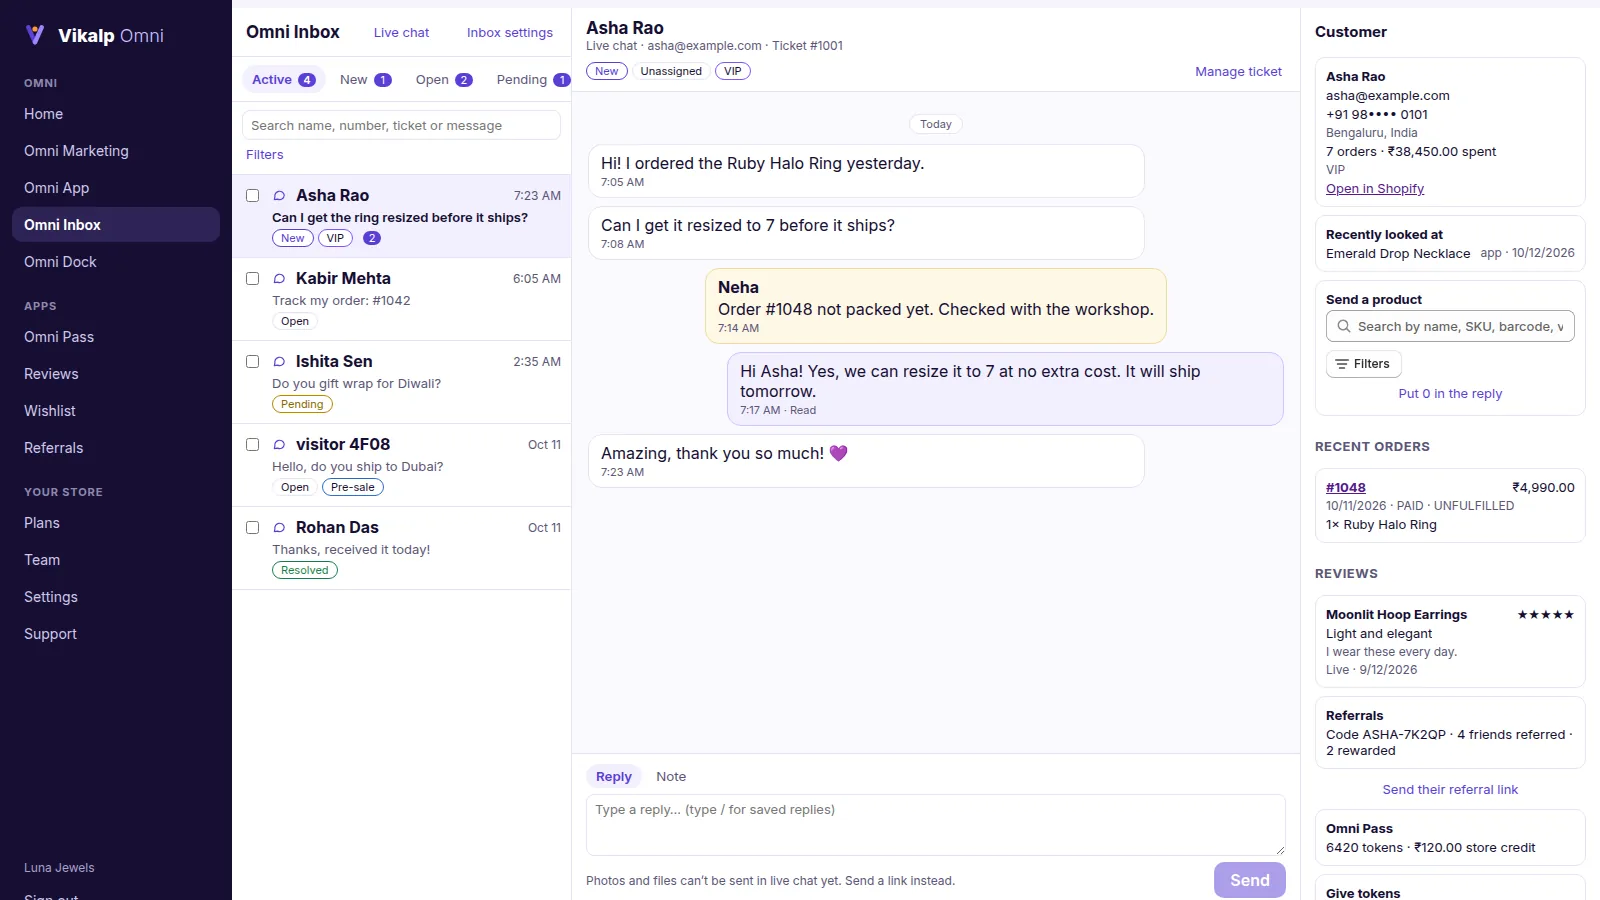1600x900 pixels.
Task: Go to Omni Marketing in sidebar
Action: (x=116, y=151)
